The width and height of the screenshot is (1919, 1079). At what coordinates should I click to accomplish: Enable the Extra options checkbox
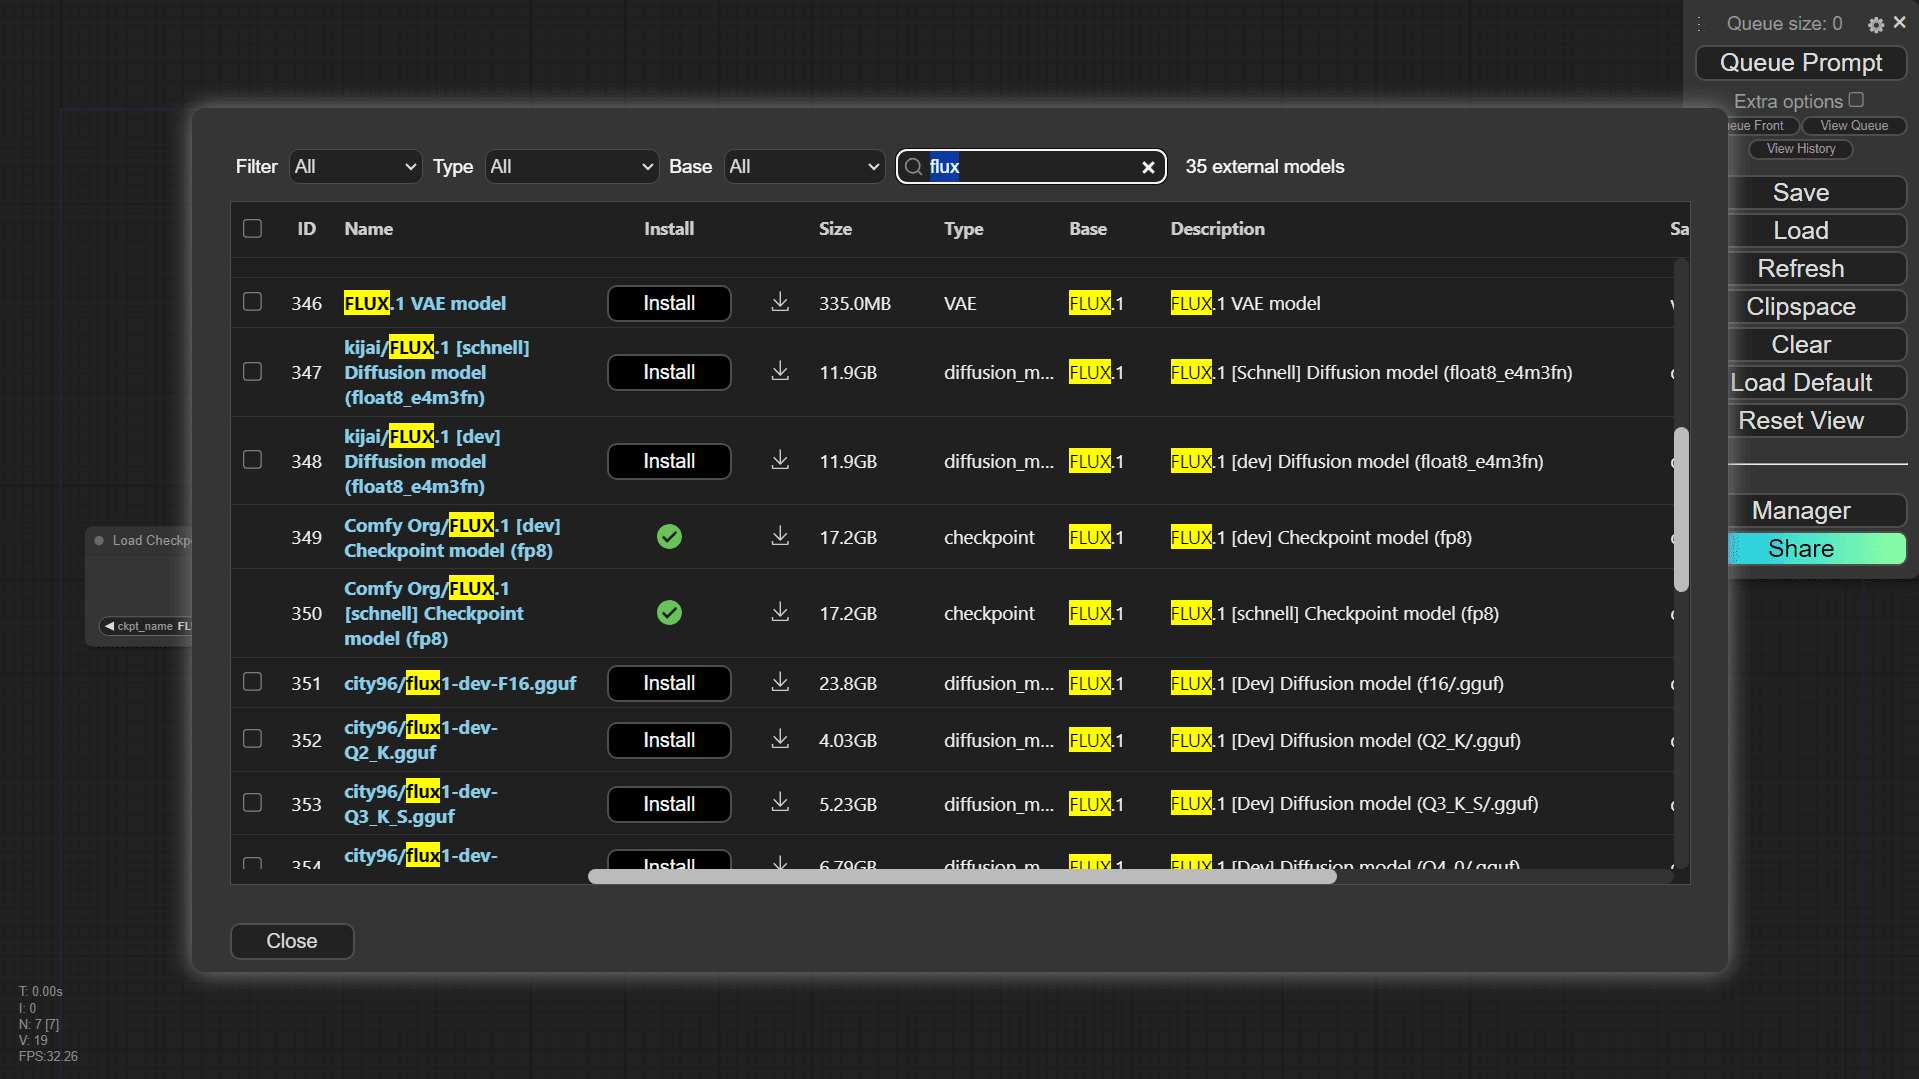(1858, 99)
